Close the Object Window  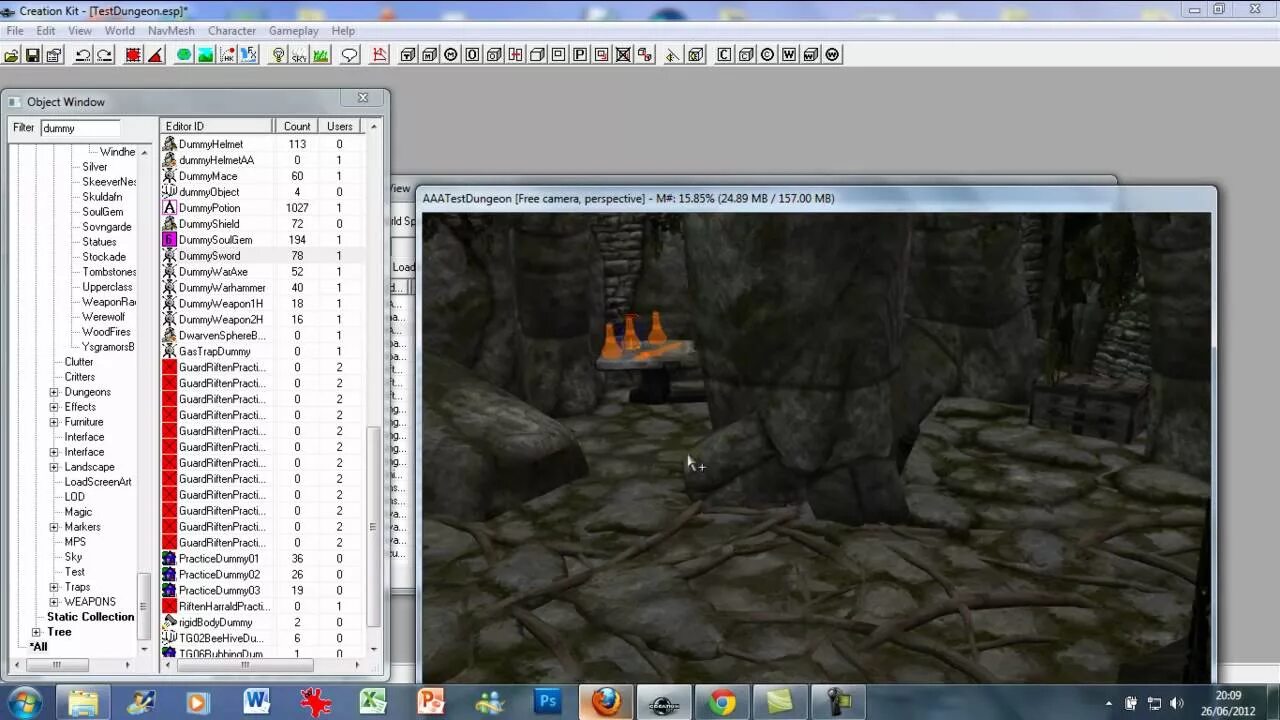click(363, 98)
